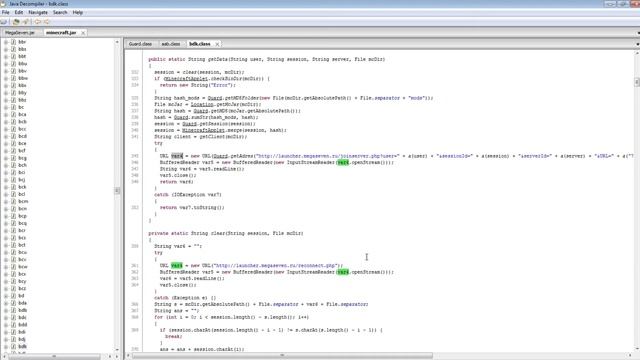Select the bcm entry in the tree
This screenshot has height=360, width=640.
pos(23,202)
